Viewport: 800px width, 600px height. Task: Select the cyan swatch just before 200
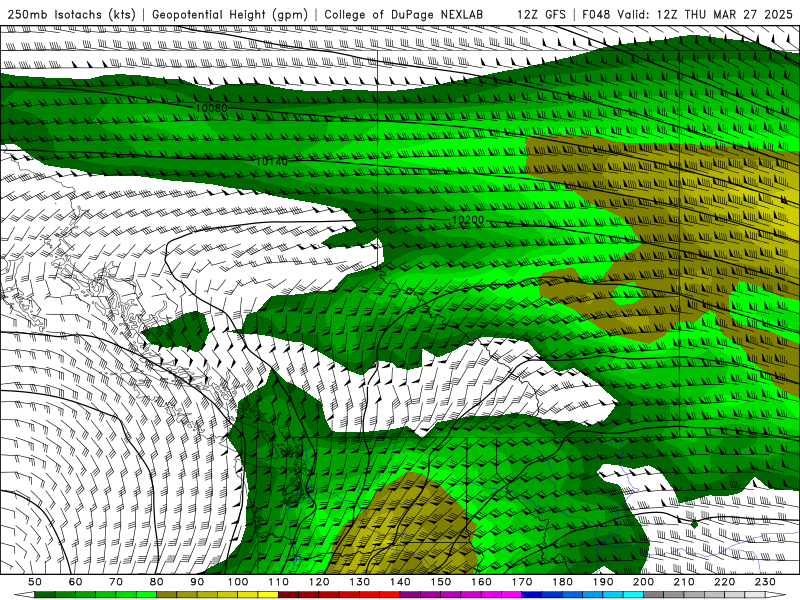tap(633, 595)
